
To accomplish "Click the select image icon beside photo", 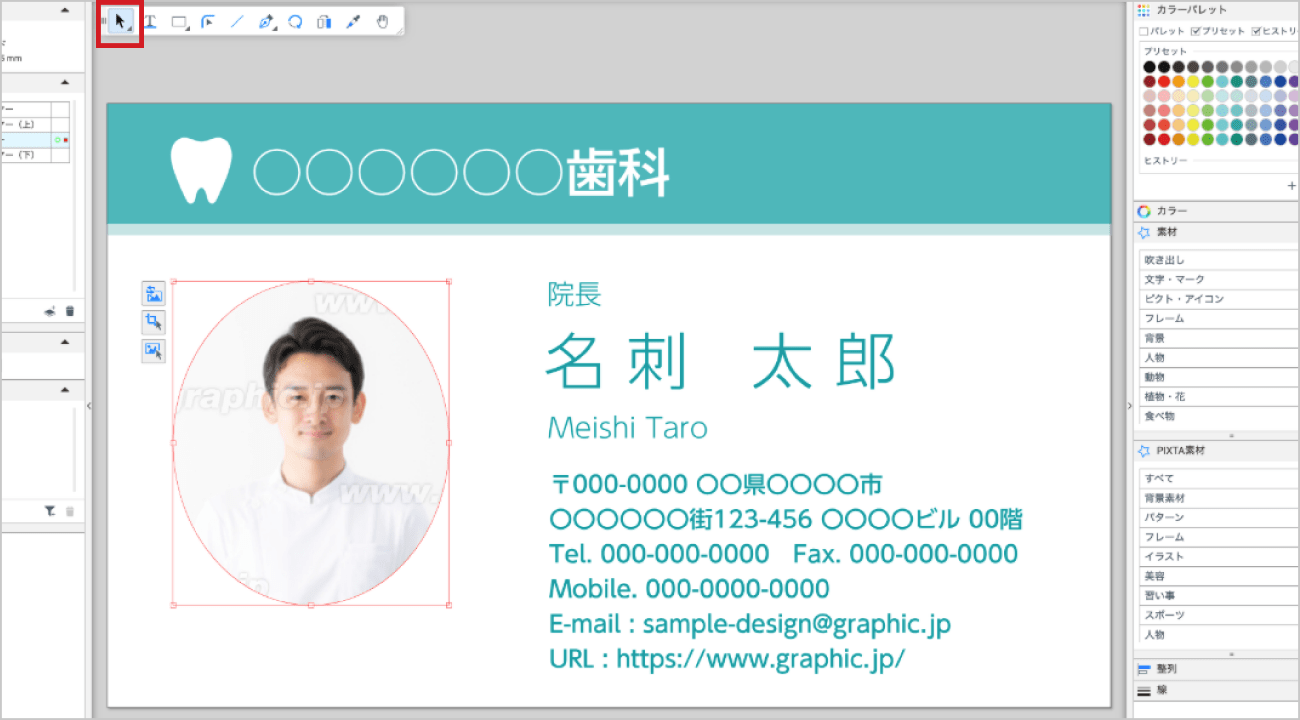I will [x=153, y=351].
